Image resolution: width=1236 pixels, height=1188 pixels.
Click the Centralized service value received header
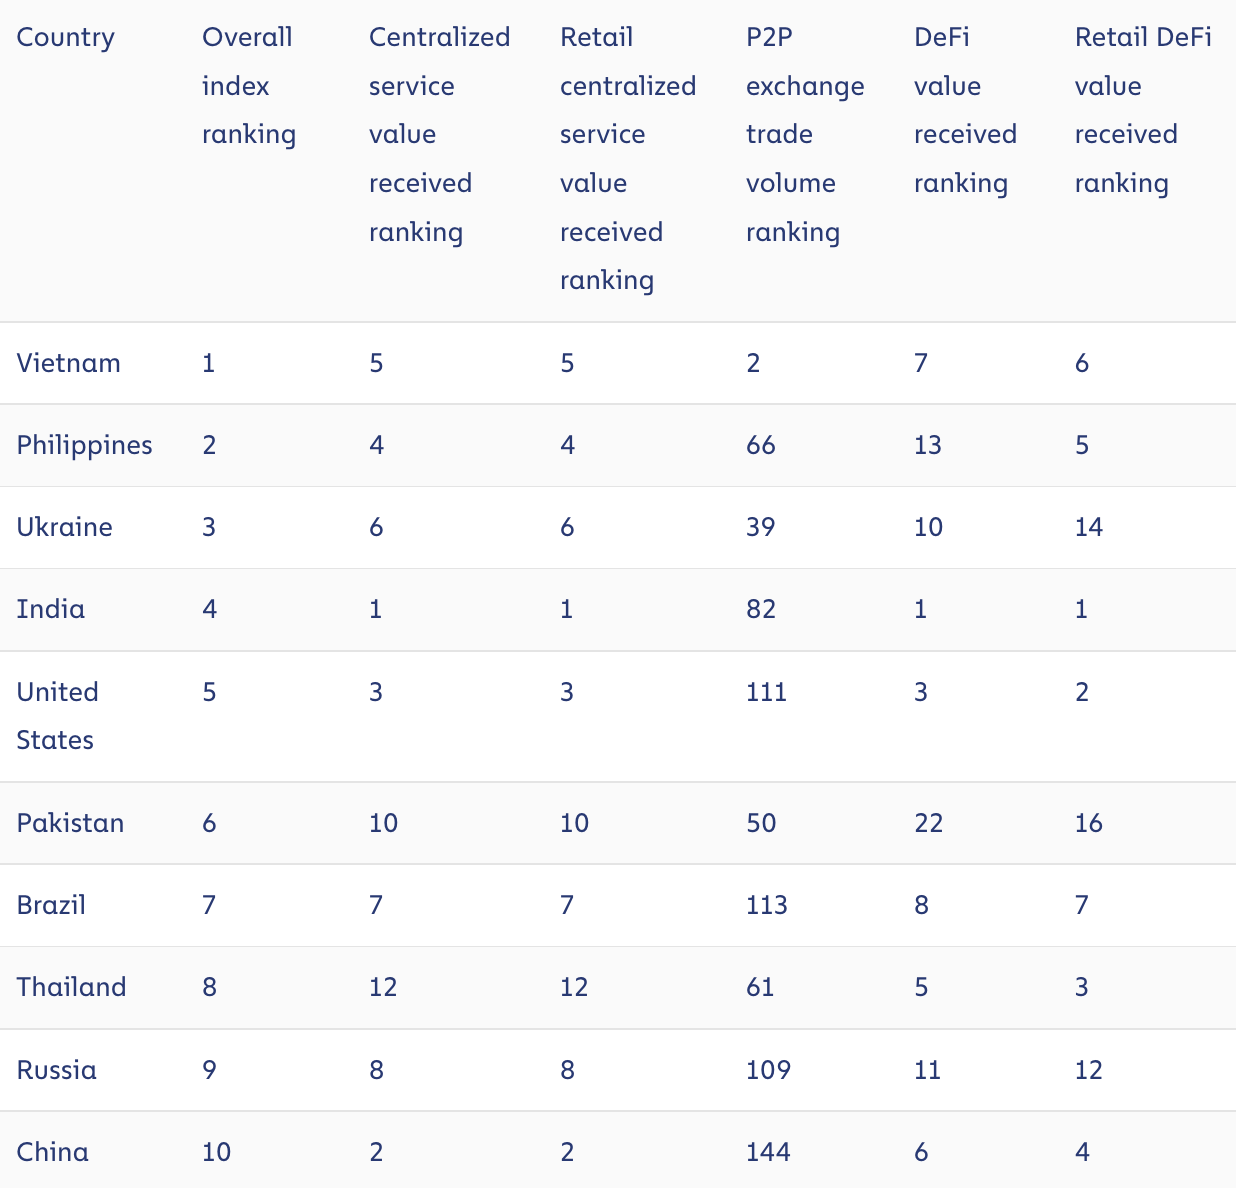pyautogui.click(x=440, y=135)
